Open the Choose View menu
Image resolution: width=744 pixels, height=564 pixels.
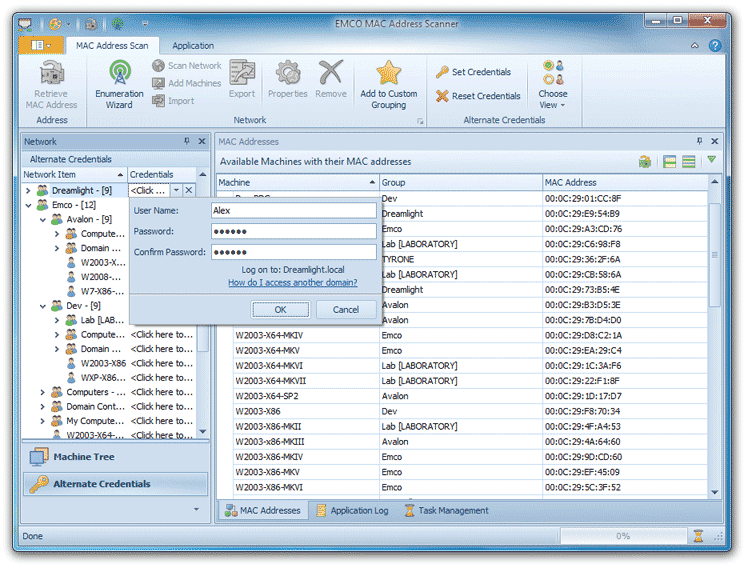553,85
